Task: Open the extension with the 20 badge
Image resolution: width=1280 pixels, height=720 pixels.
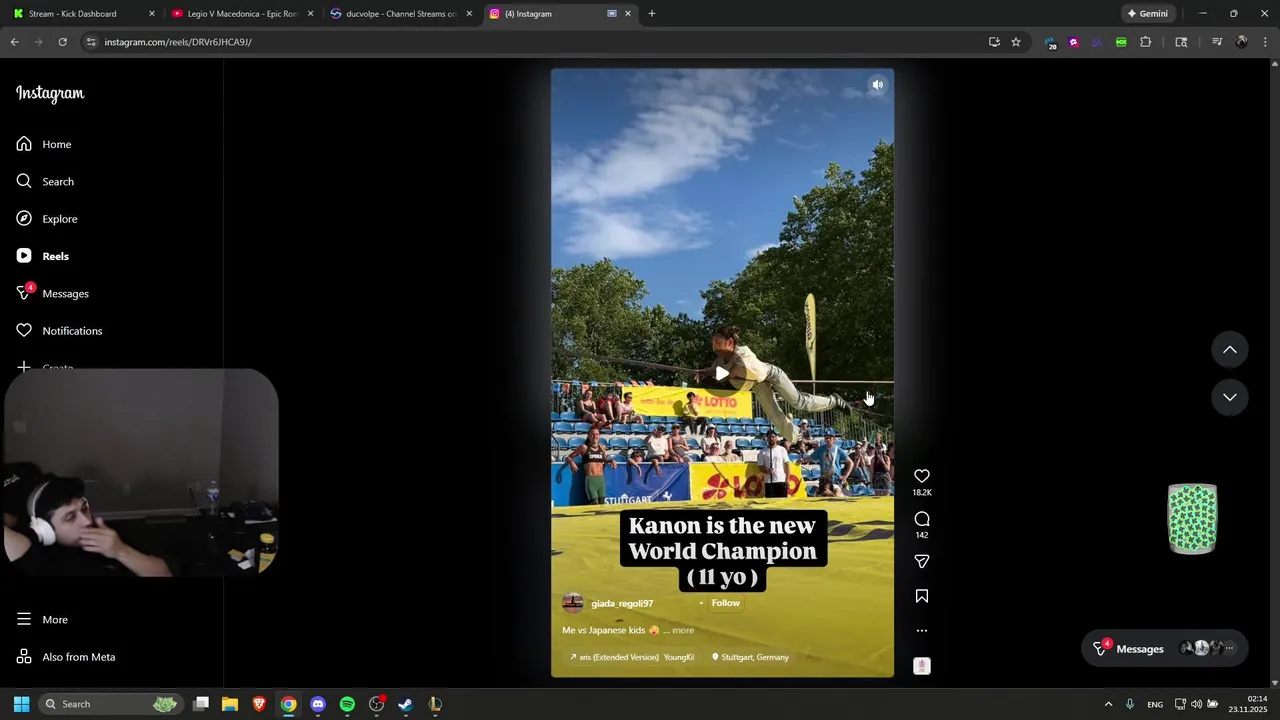Action: (1050, 43)
